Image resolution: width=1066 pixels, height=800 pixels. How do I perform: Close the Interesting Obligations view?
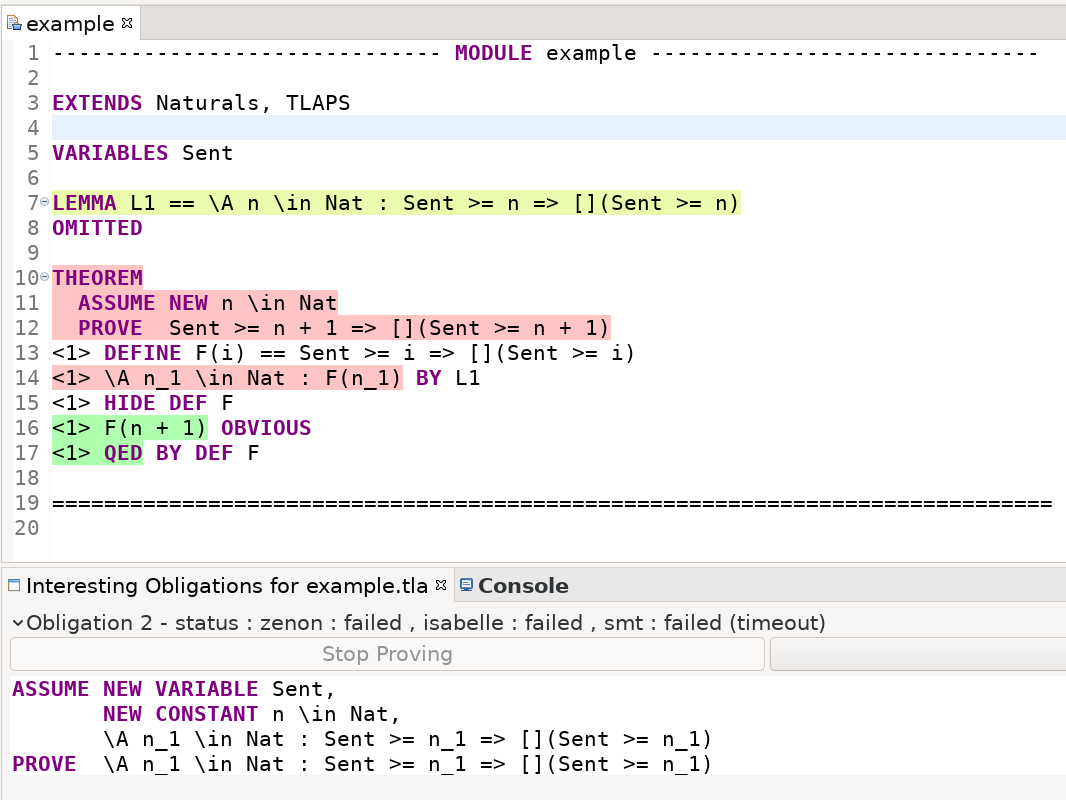point(441,585)
